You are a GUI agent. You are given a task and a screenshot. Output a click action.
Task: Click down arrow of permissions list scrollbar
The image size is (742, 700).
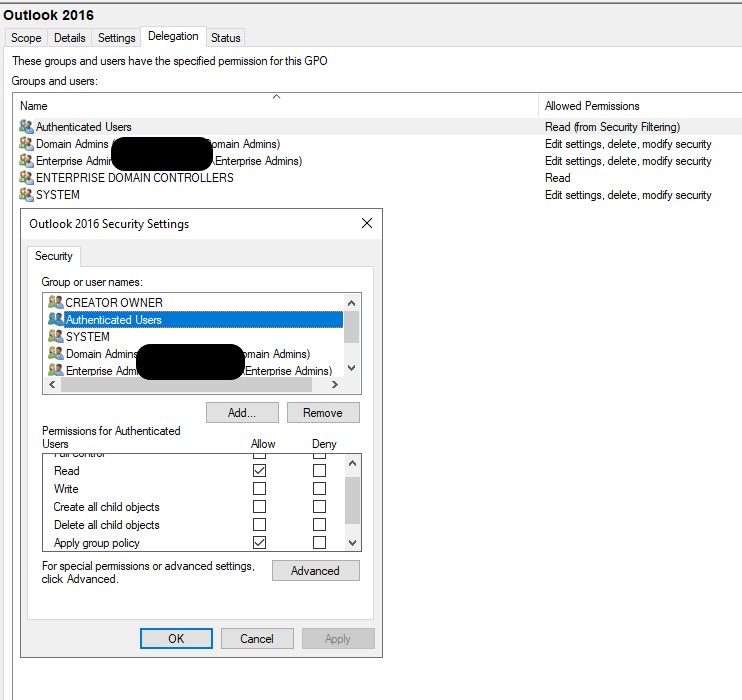tap(352, 543)
